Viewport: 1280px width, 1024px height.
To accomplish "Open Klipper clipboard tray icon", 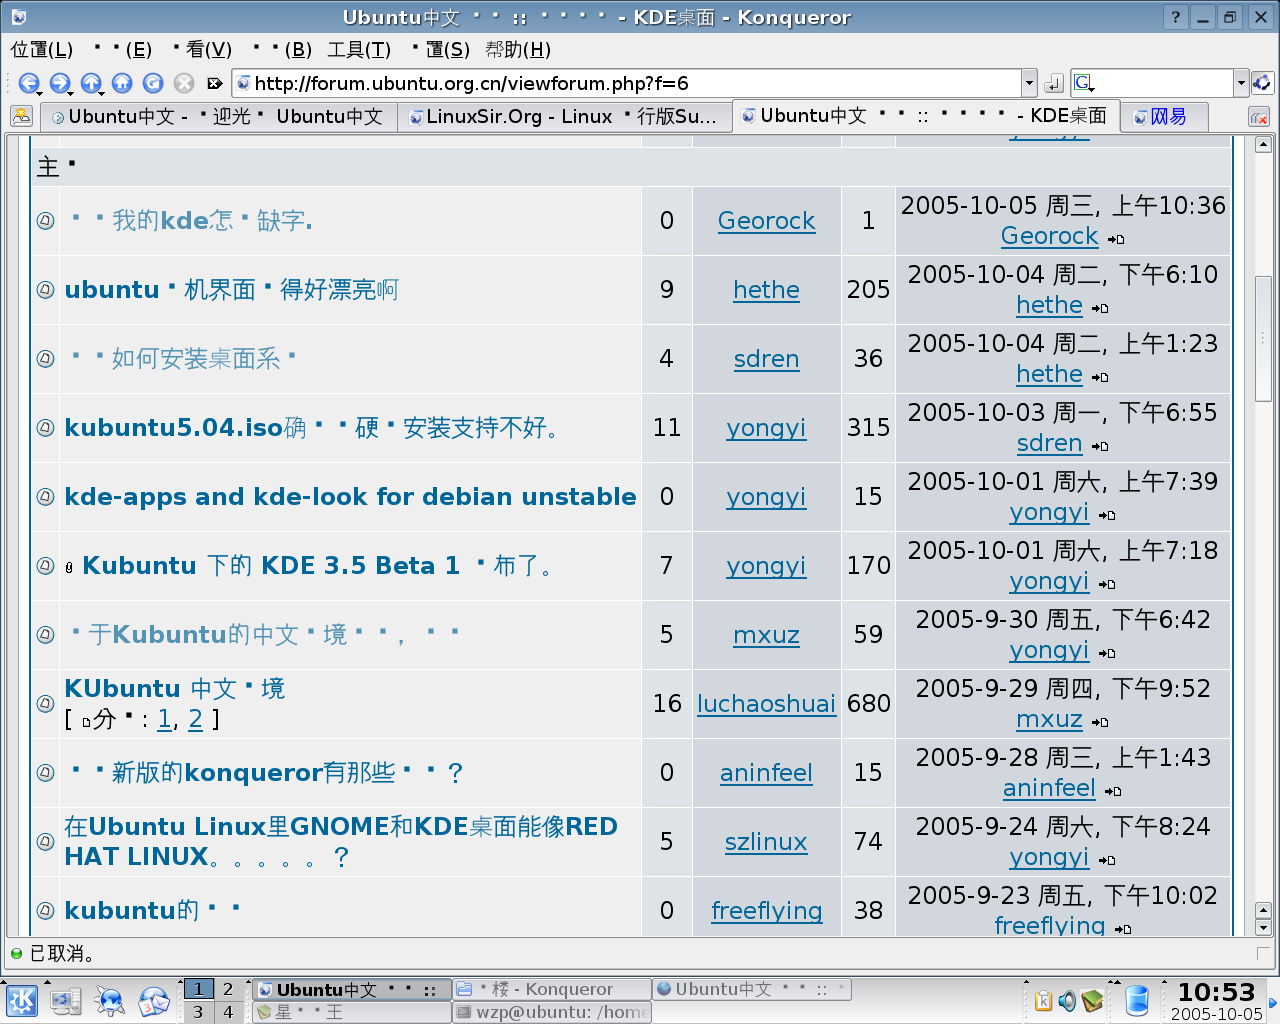I will pos(1043,1000).
